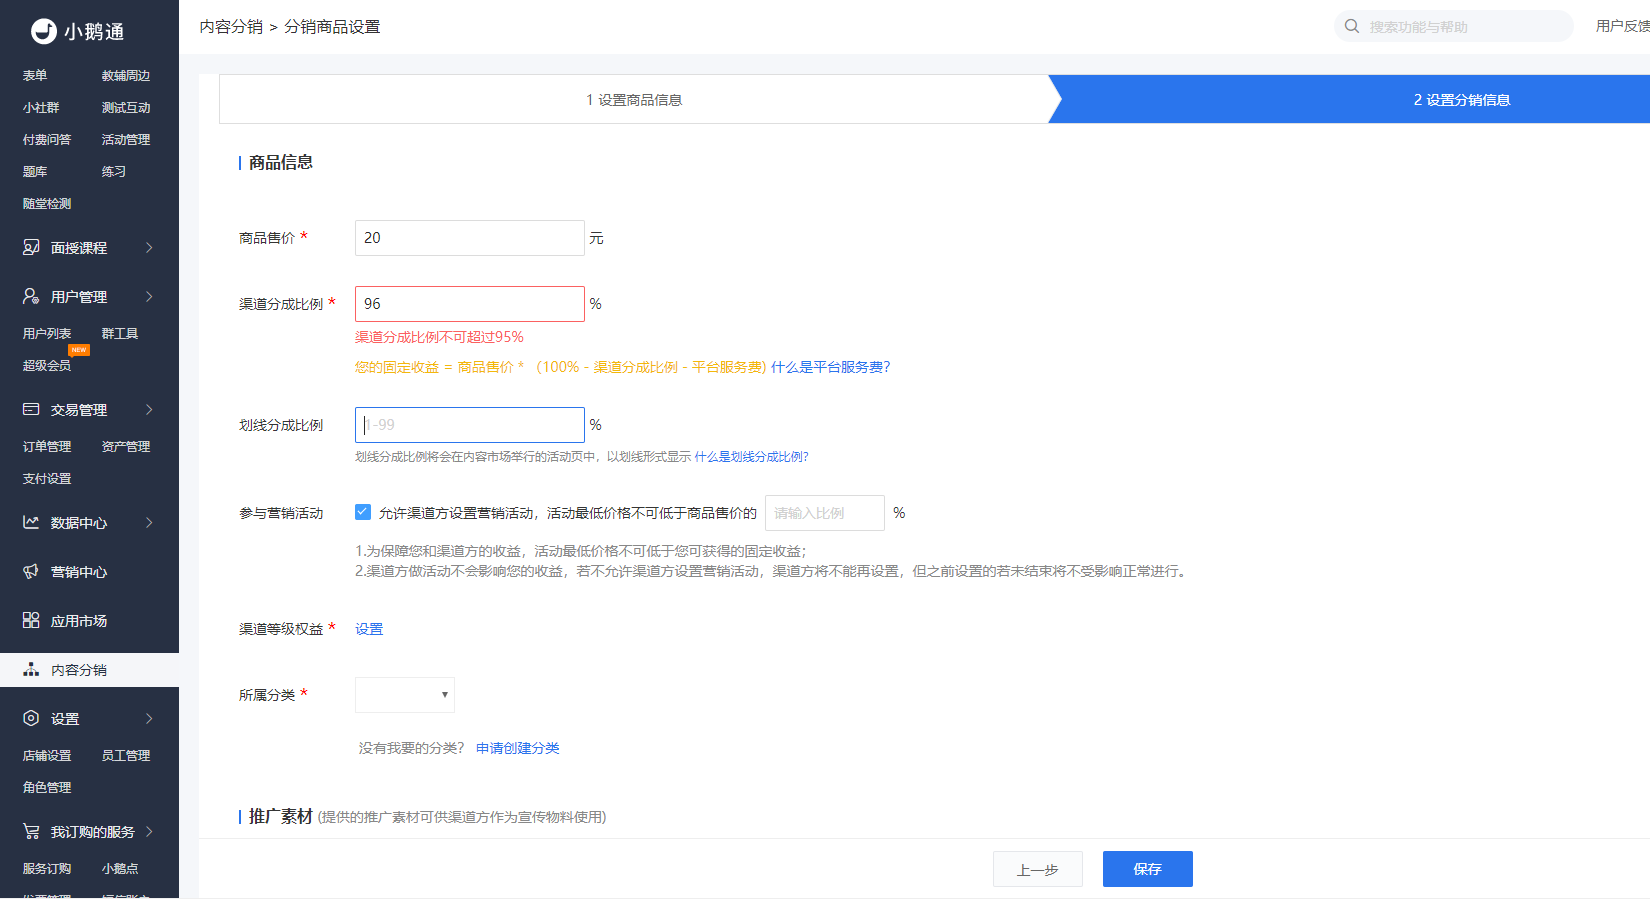Open the 所属分类 dropdown
The width and height of the screenshot is (1650, 902).
coord(405,695)
